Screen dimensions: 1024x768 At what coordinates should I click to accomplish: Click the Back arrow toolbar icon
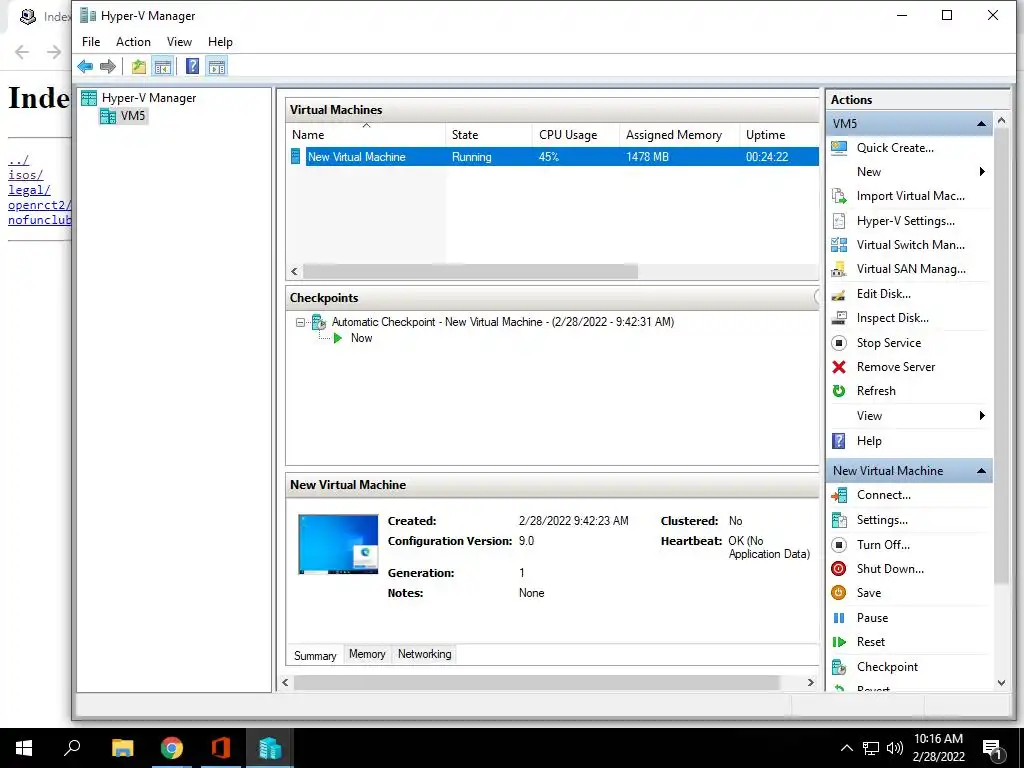click(85, 66)
